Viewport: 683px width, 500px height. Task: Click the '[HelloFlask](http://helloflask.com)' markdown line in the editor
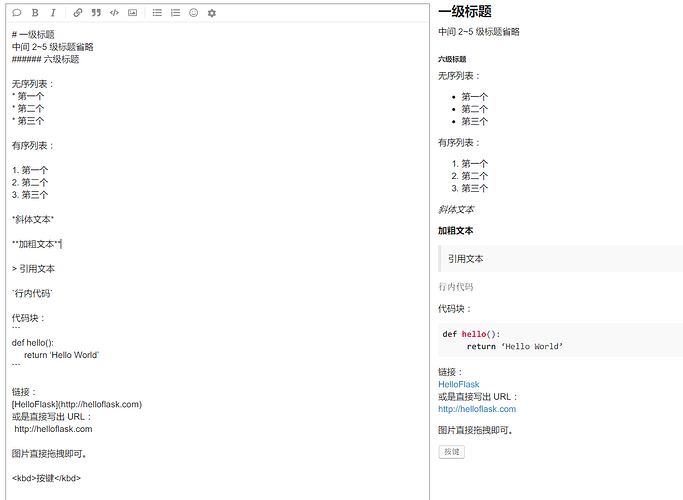pos(77,404)
